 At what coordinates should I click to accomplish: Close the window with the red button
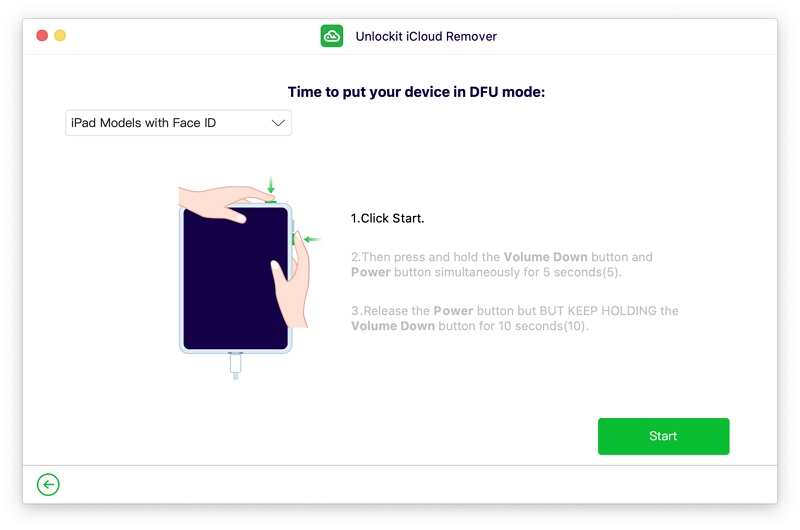coord(42,35)
